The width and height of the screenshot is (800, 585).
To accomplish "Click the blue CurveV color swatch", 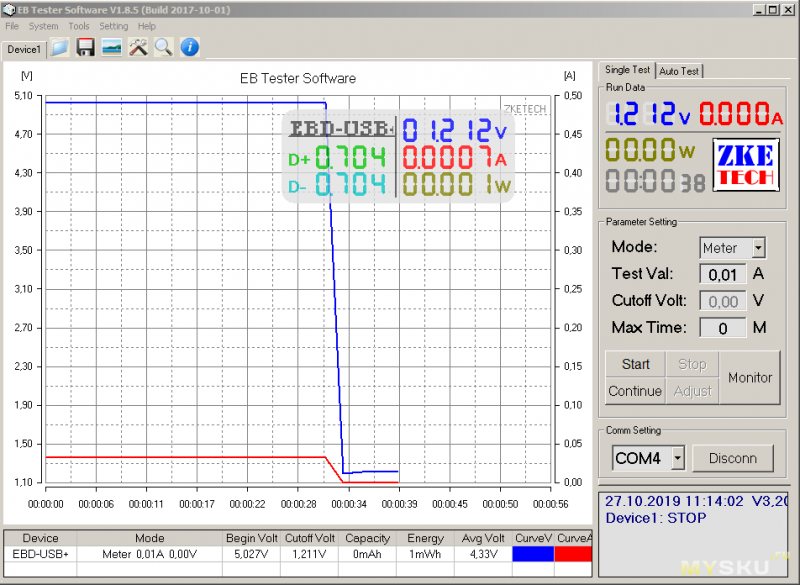I will (533, 554).
